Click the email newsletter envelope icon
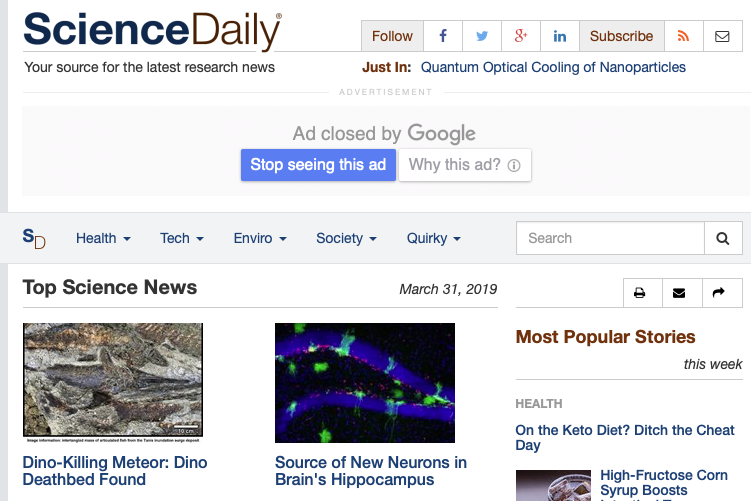The image size is (751, 501). (x=722, y=36)
